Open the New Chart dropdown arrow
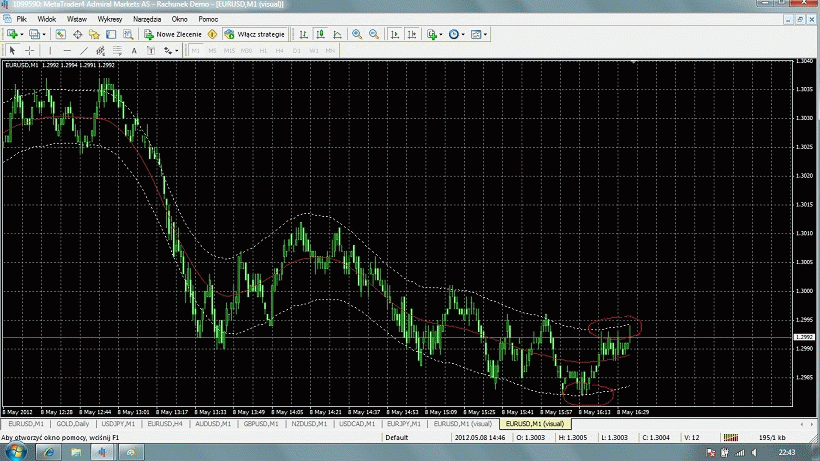The height and width of the screenshot is (461, 820). [x=21, y=34]
